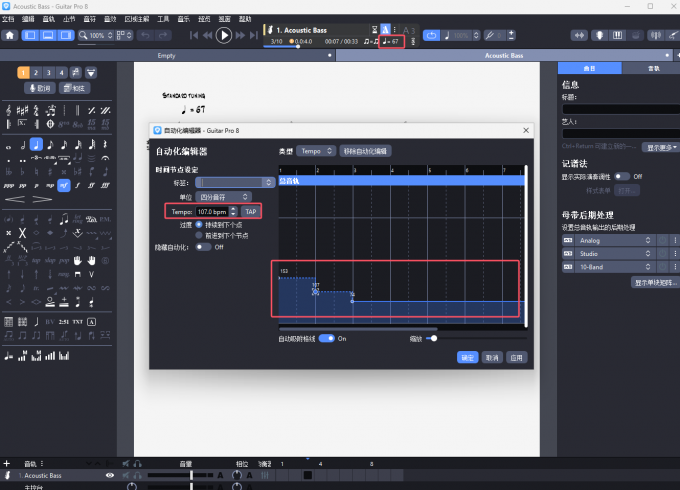
Task: Select the treble clef icon in the palette
Action: (x=8, y=107)
